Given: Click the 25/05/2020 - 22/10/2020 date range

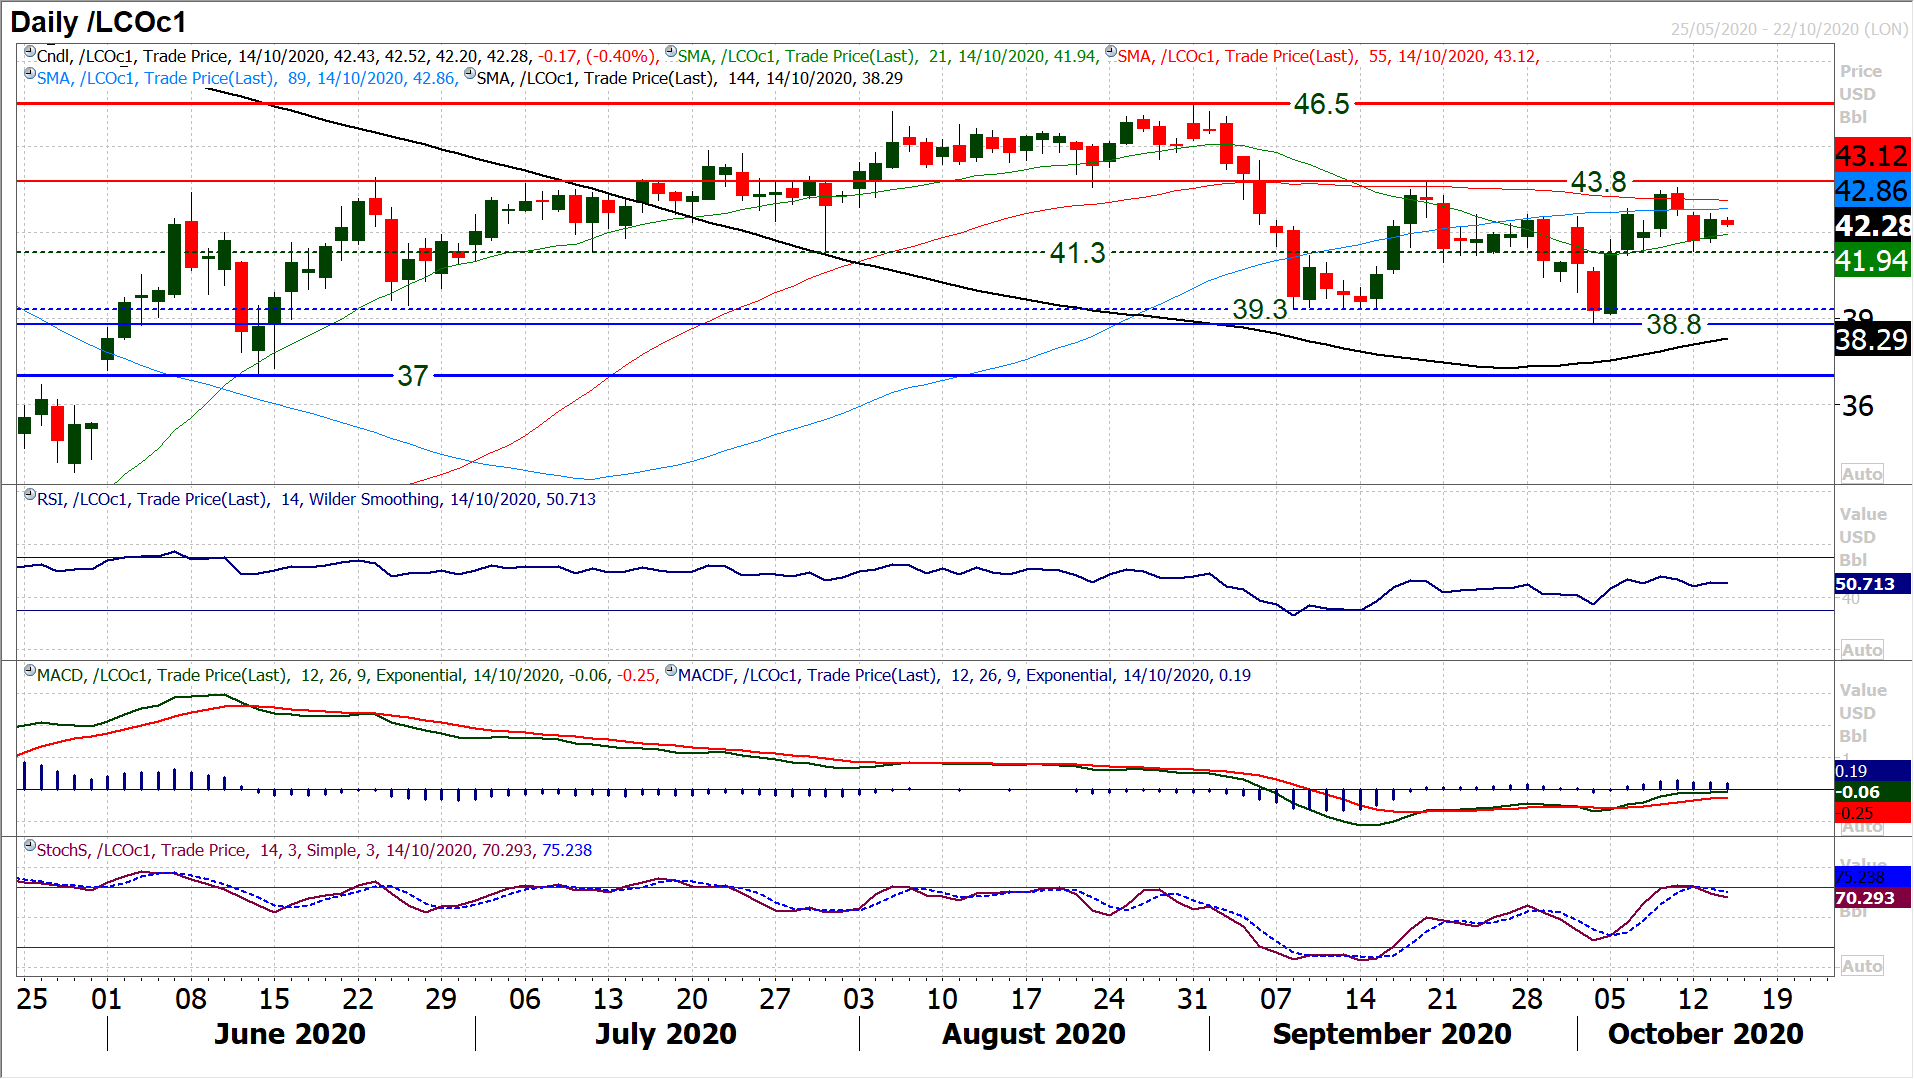Looking at the screenshot, I should (1789, 29).
